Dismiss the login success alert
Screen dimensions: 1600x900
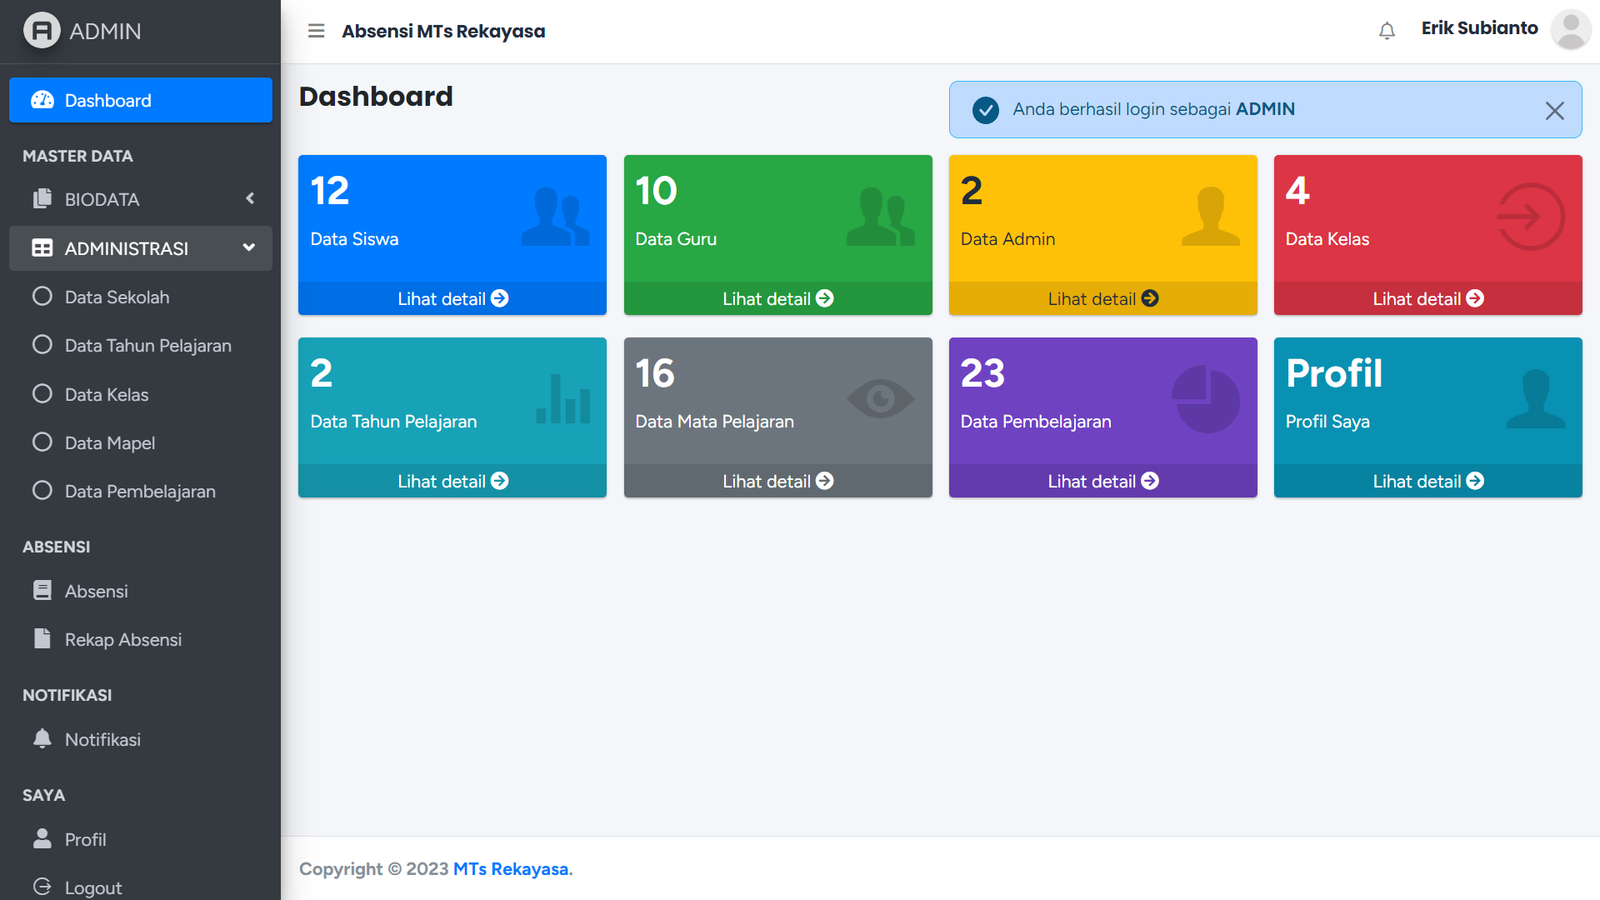coord(1554,111)
